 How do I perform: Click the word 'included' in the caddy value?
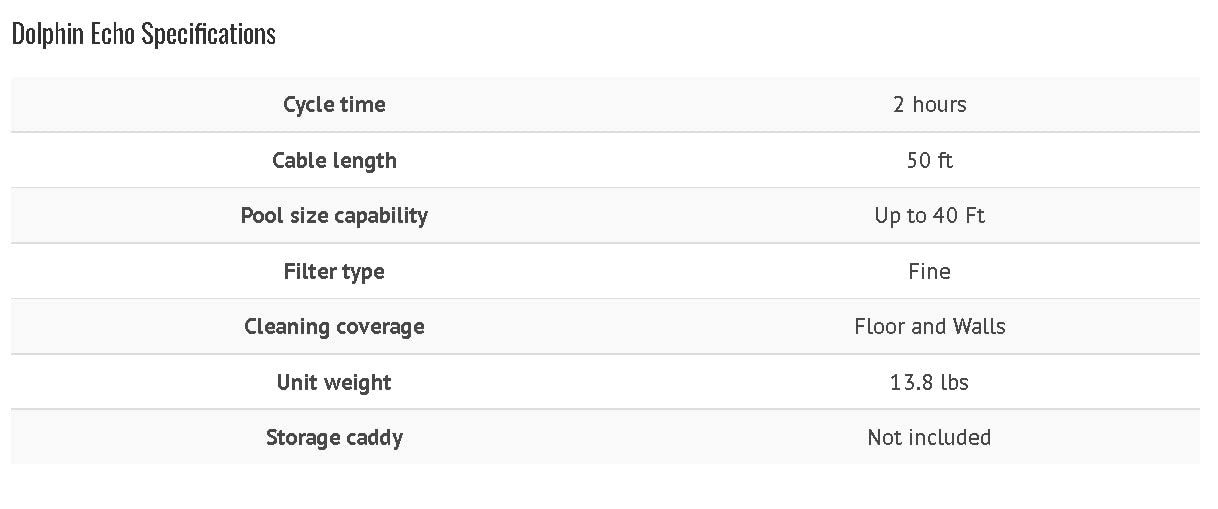(x=950, y=437)
